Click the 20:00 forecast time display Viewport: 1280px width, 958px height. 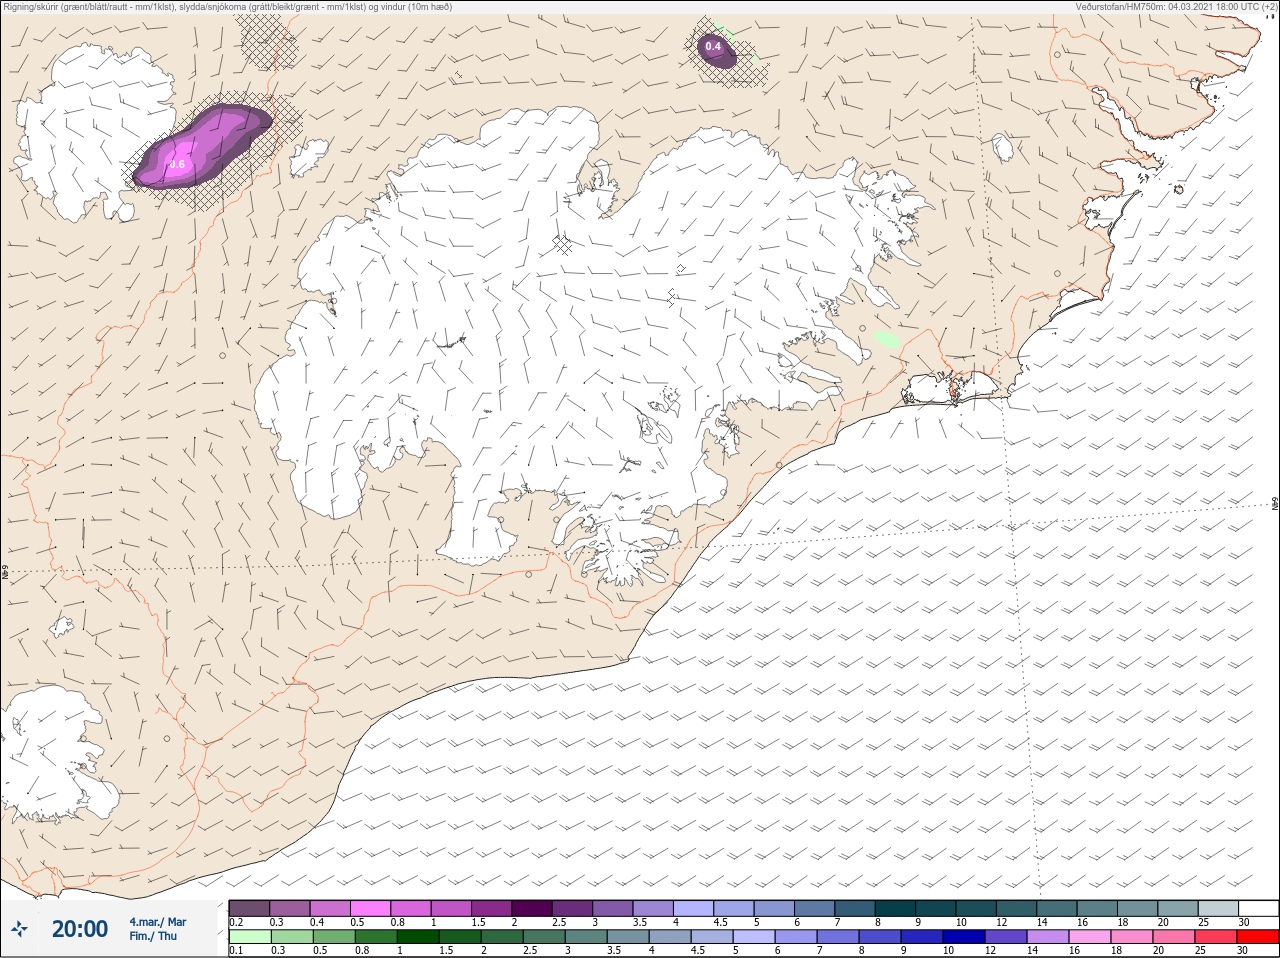click(x=80, y=929)
